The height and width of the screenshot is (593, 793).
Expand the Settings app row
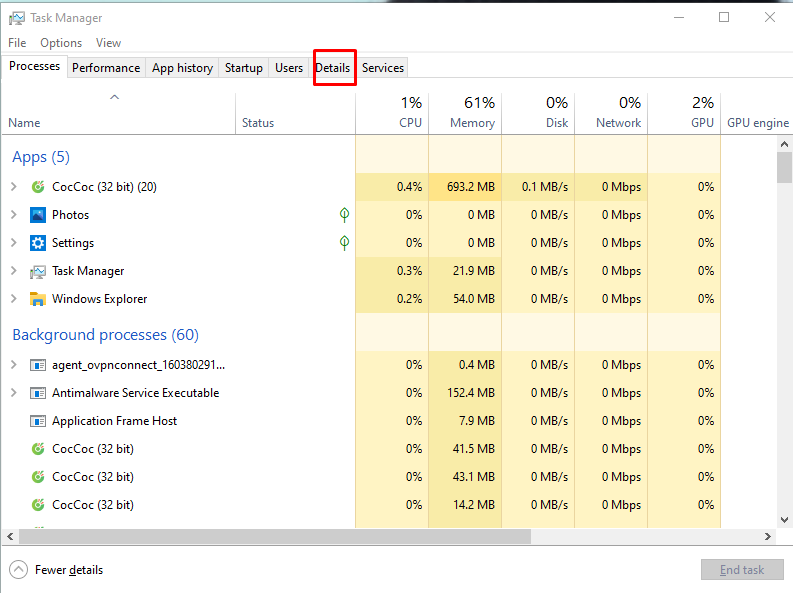(x=14, y=243)
